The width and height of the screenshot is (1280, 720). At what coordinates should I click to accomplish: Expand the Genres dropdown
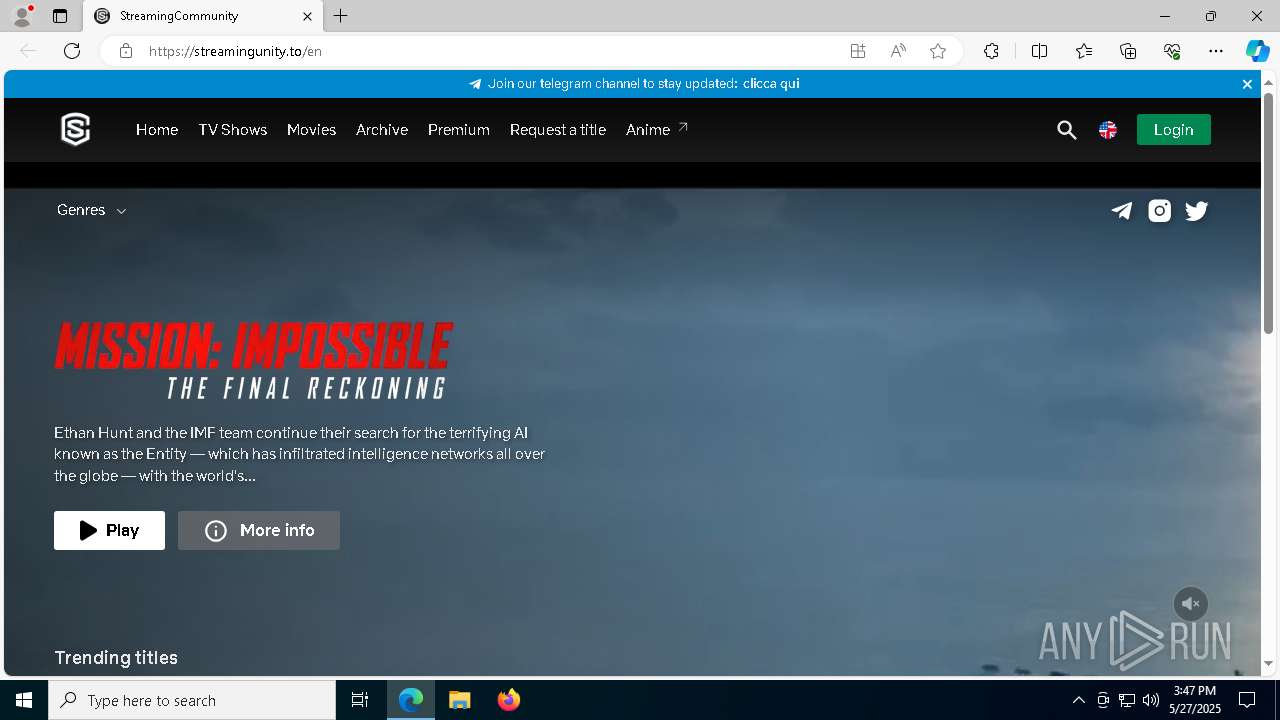coord(92,210)
